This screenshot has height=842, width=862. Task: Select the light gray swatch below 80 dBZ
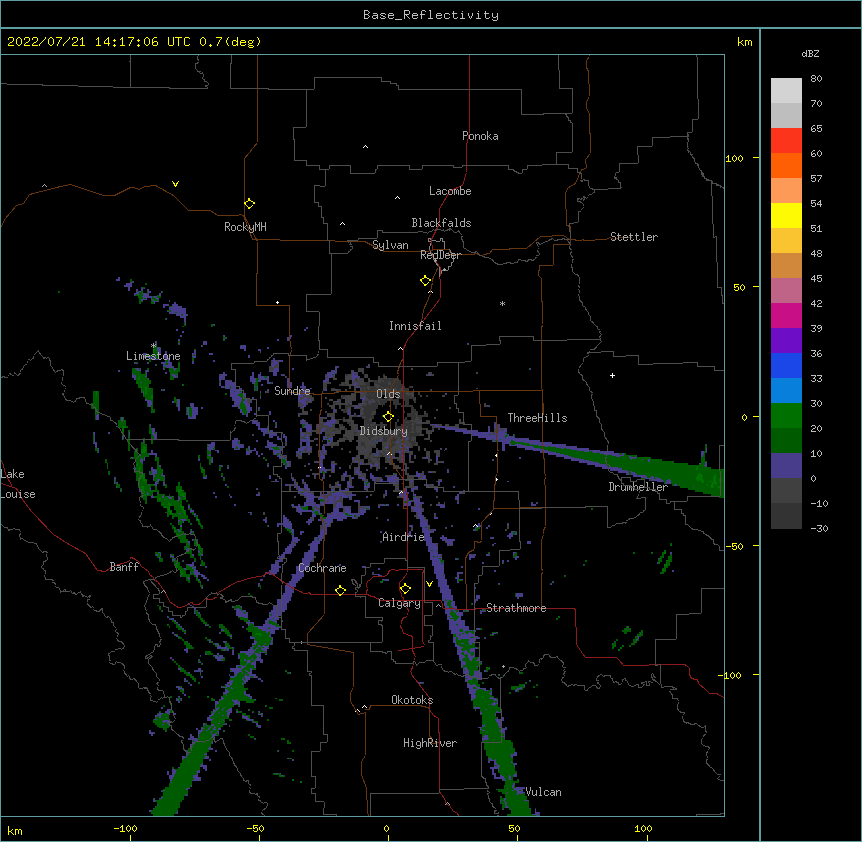pos(786,91)
